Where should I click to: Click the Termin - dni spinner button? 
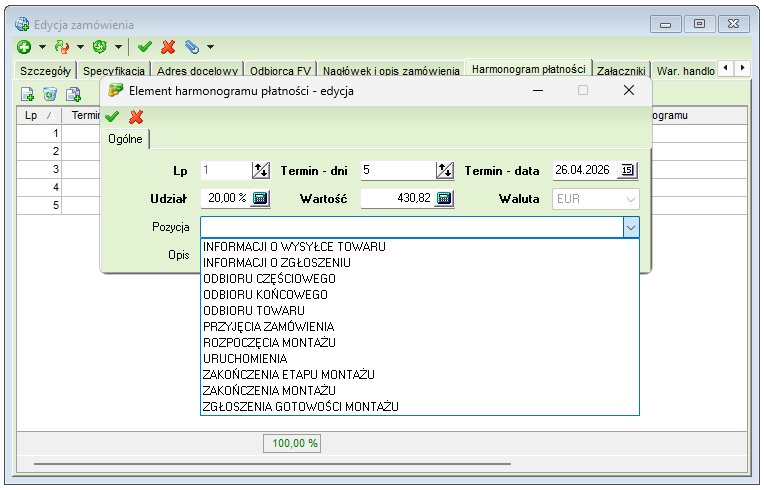tap(444, 170)
